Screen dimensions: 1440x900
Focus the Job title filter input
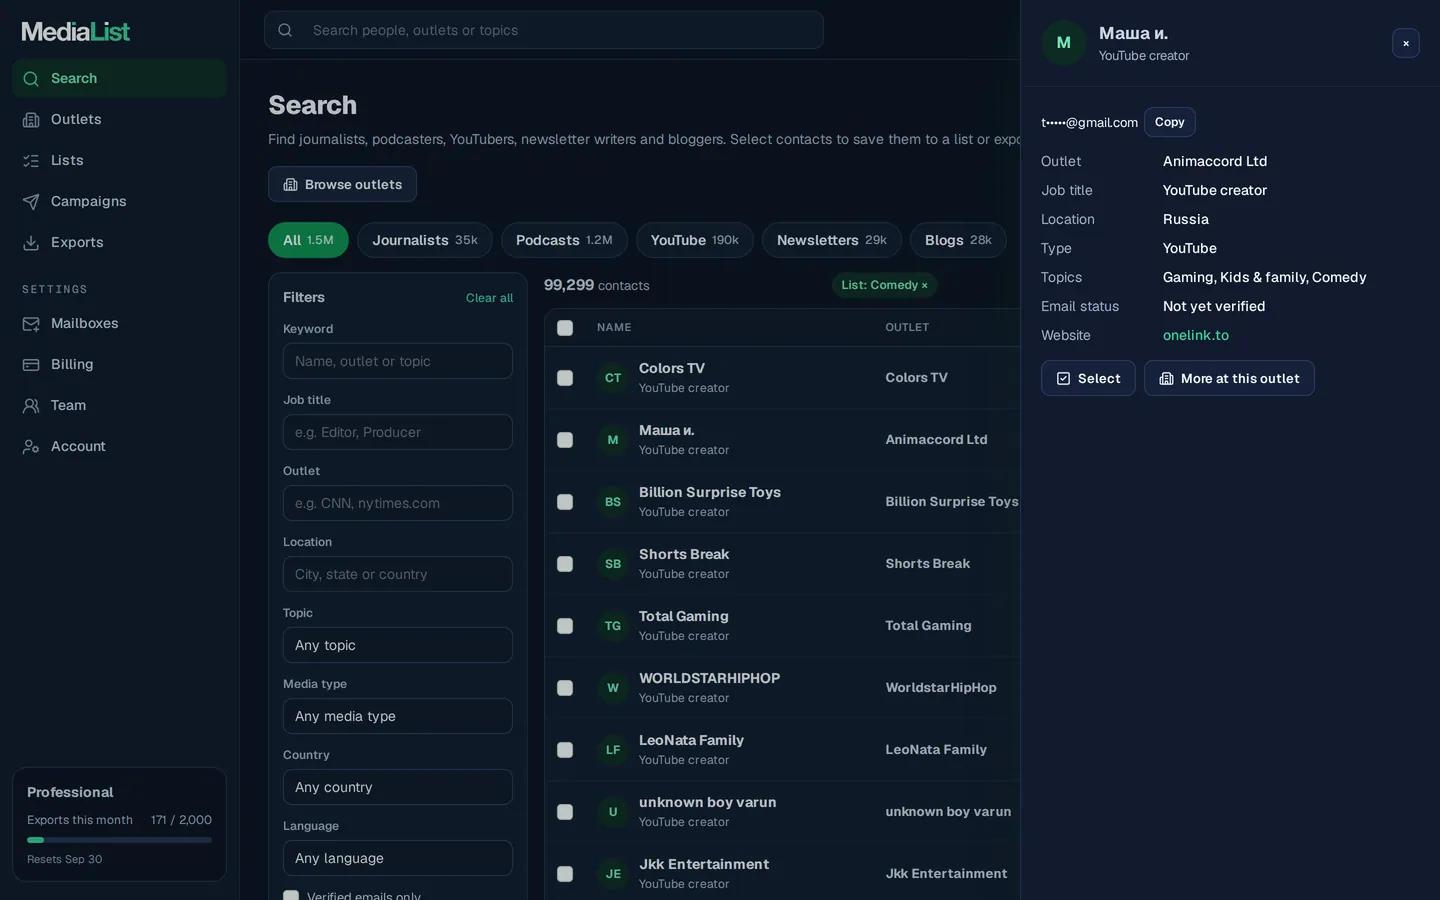(x=398, y=432)
